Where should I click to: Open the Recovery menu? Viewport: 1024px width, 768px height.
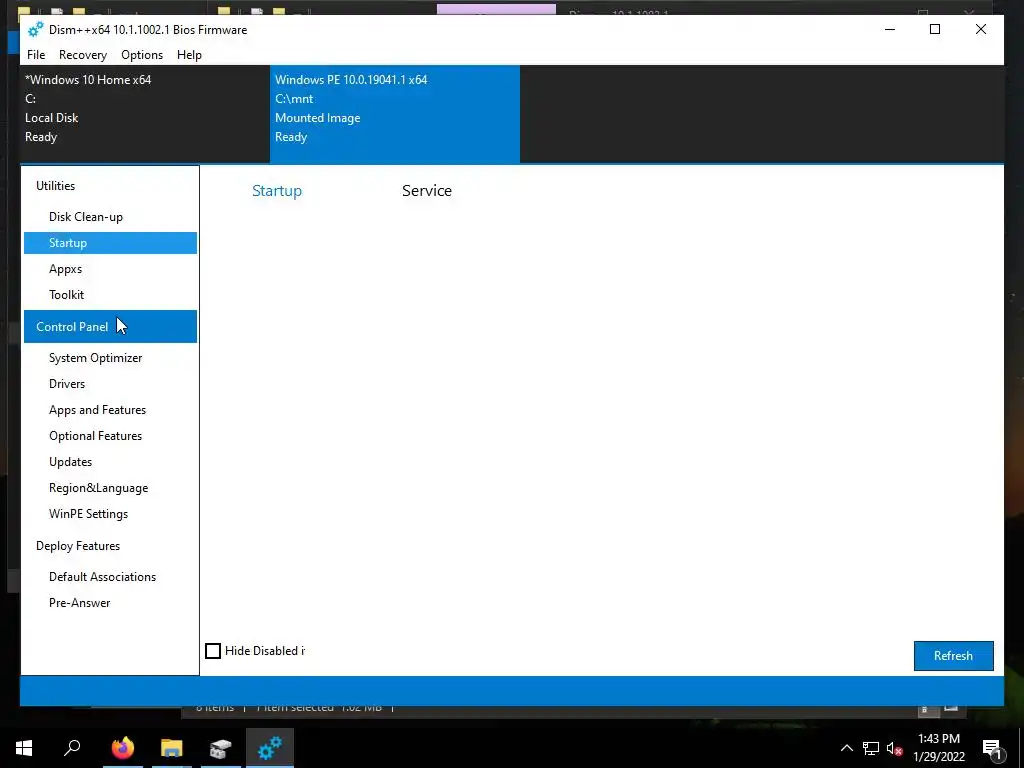point(83,55)
